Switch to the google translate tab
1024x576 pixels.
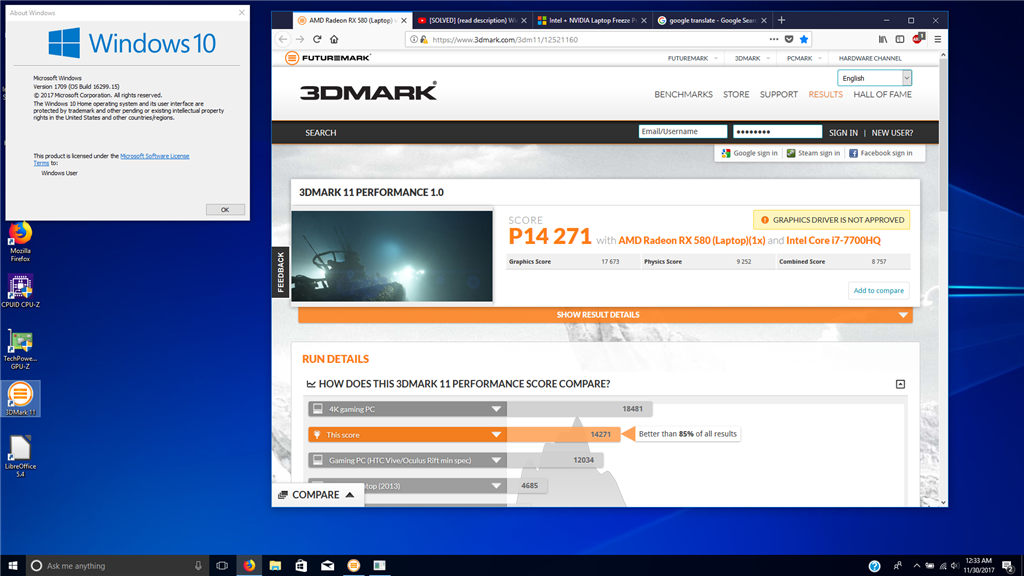(x=712, y=20)
